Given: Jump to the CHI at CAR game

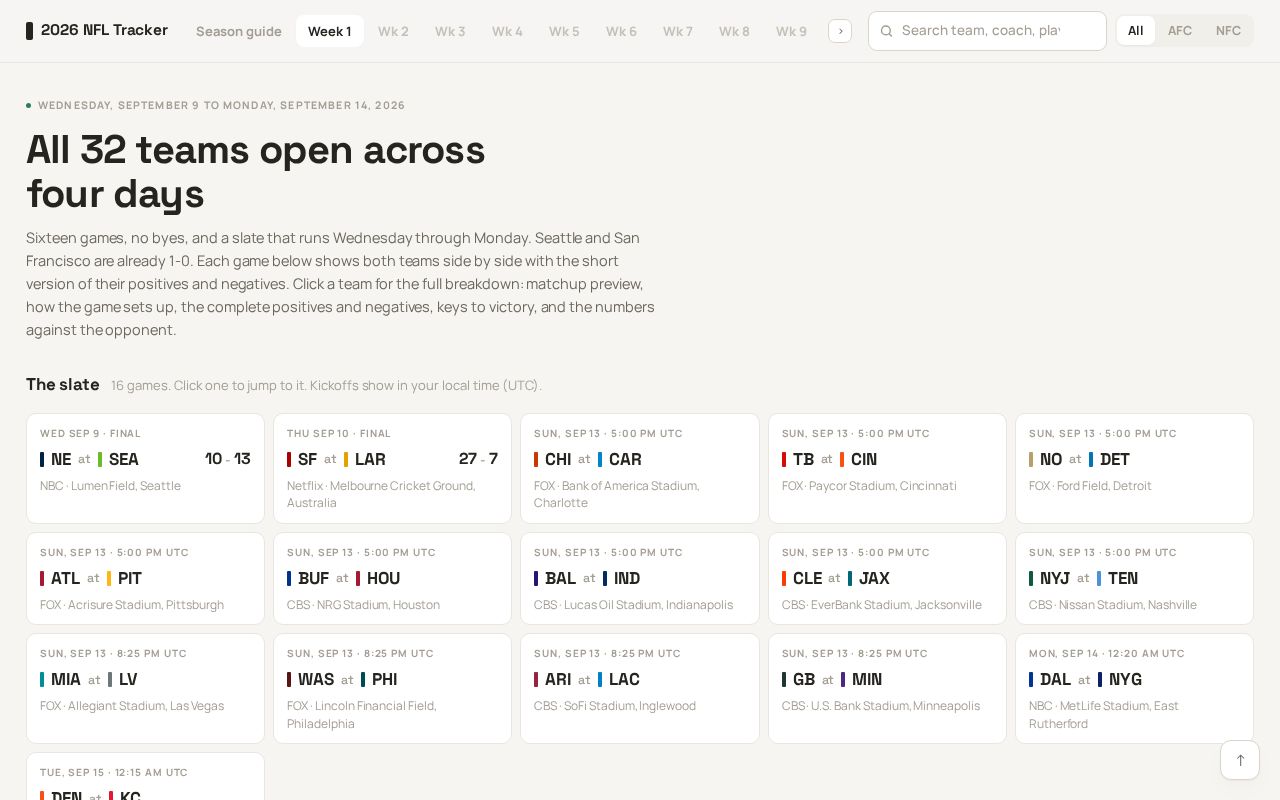Looking at the screenshot, I should point(640,468).
